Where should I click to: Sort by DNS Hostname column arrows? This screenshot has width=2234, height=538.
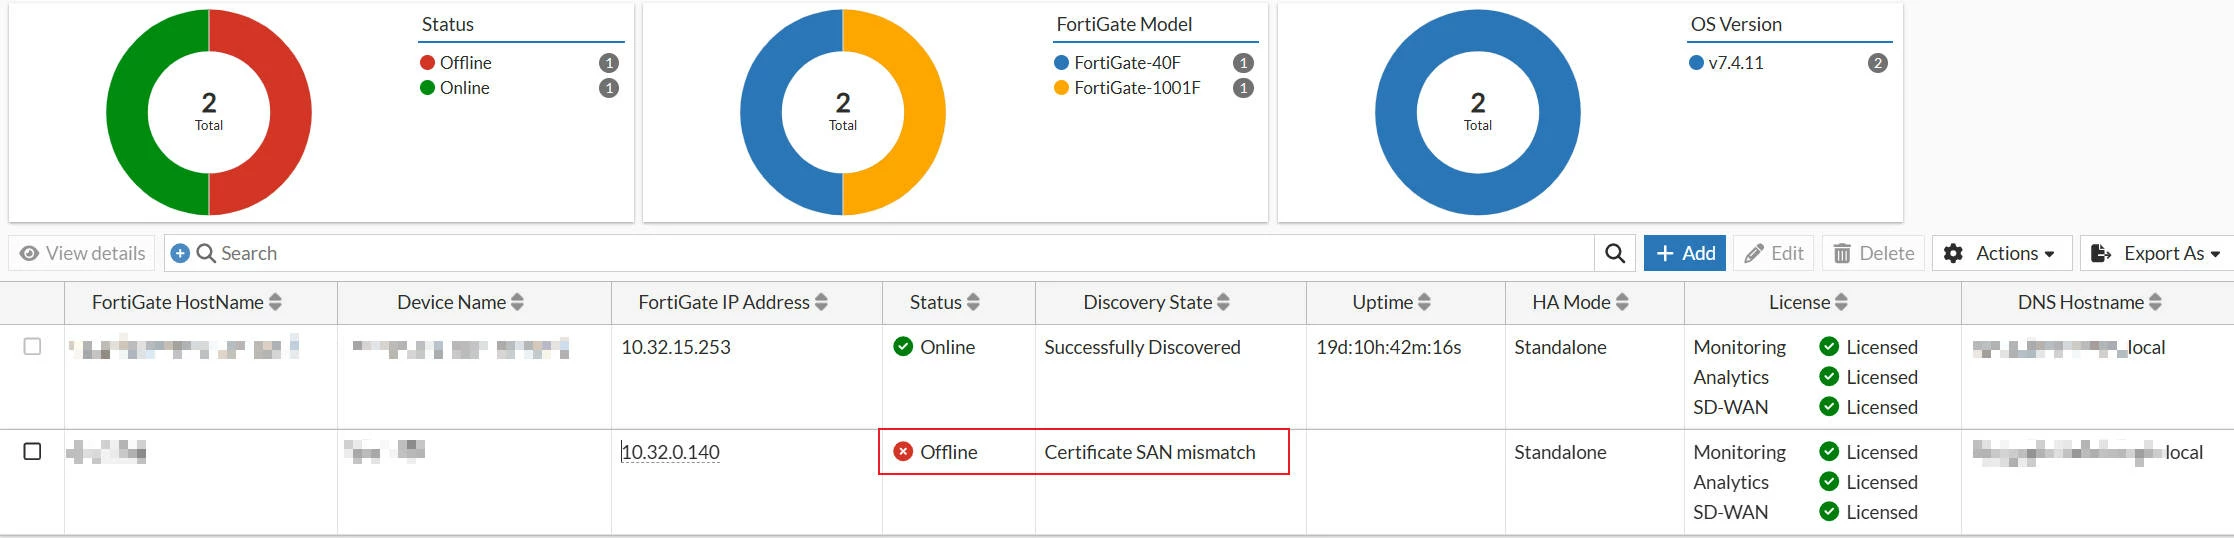2155,302
